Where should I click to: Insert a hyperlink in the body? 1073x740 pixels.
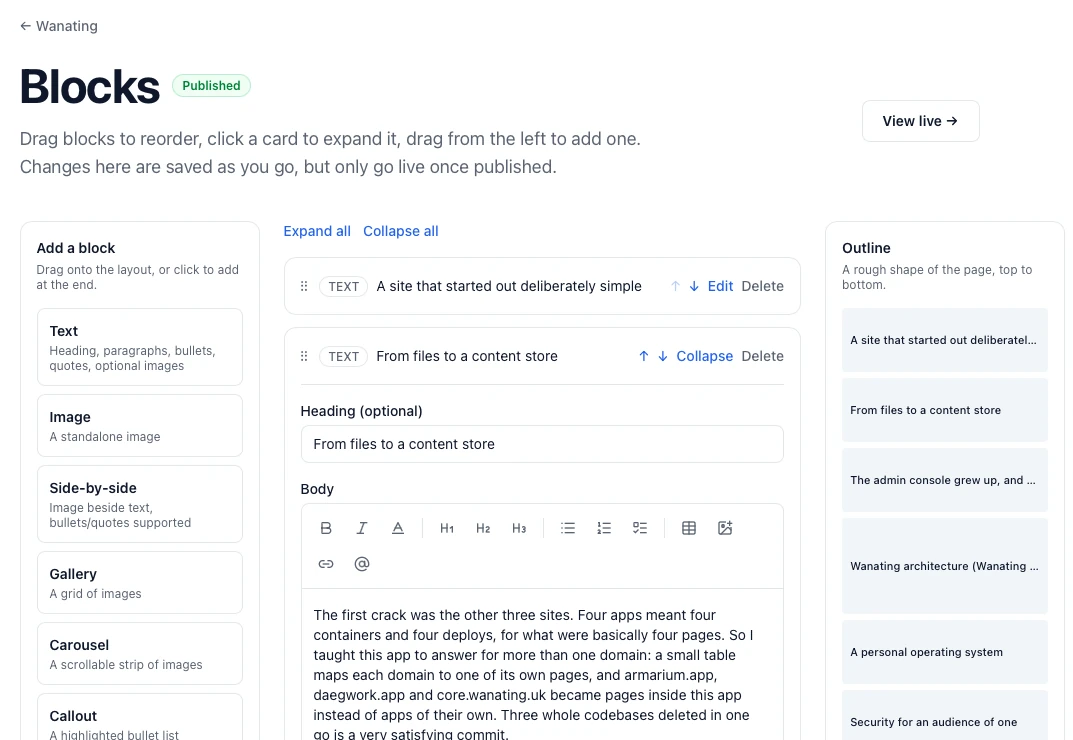coord(326,563)
